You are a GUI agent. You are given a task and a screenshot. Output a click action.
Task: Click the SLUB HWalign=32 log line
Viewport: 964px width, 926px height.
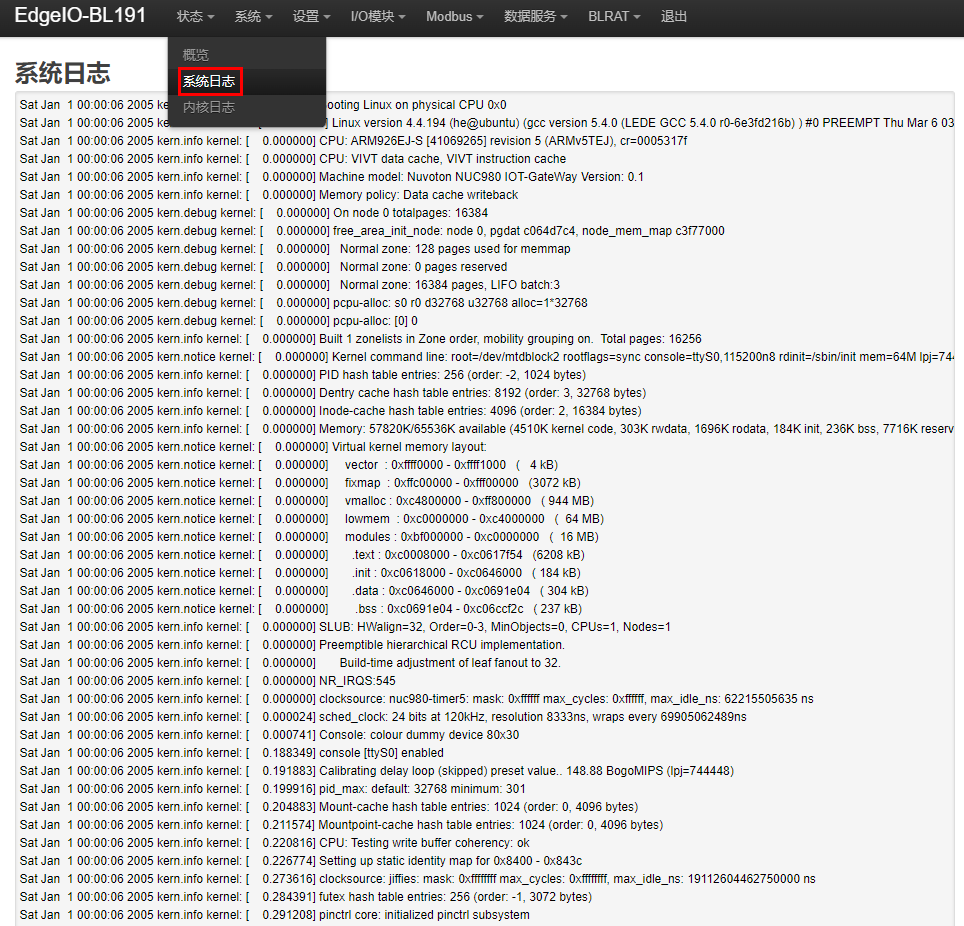coord(346,627)
